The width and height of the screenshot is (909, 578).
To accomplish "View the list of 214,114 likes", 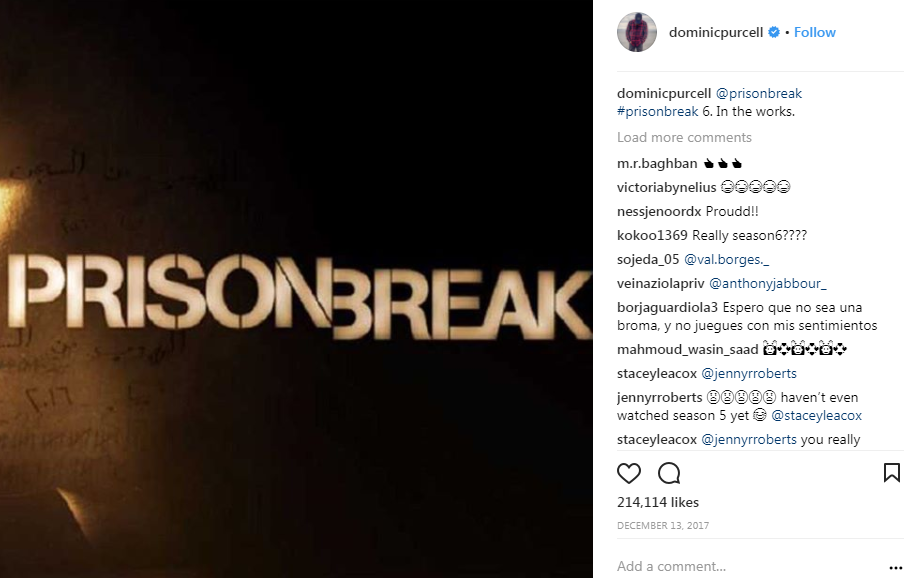I will pos(658,502).
